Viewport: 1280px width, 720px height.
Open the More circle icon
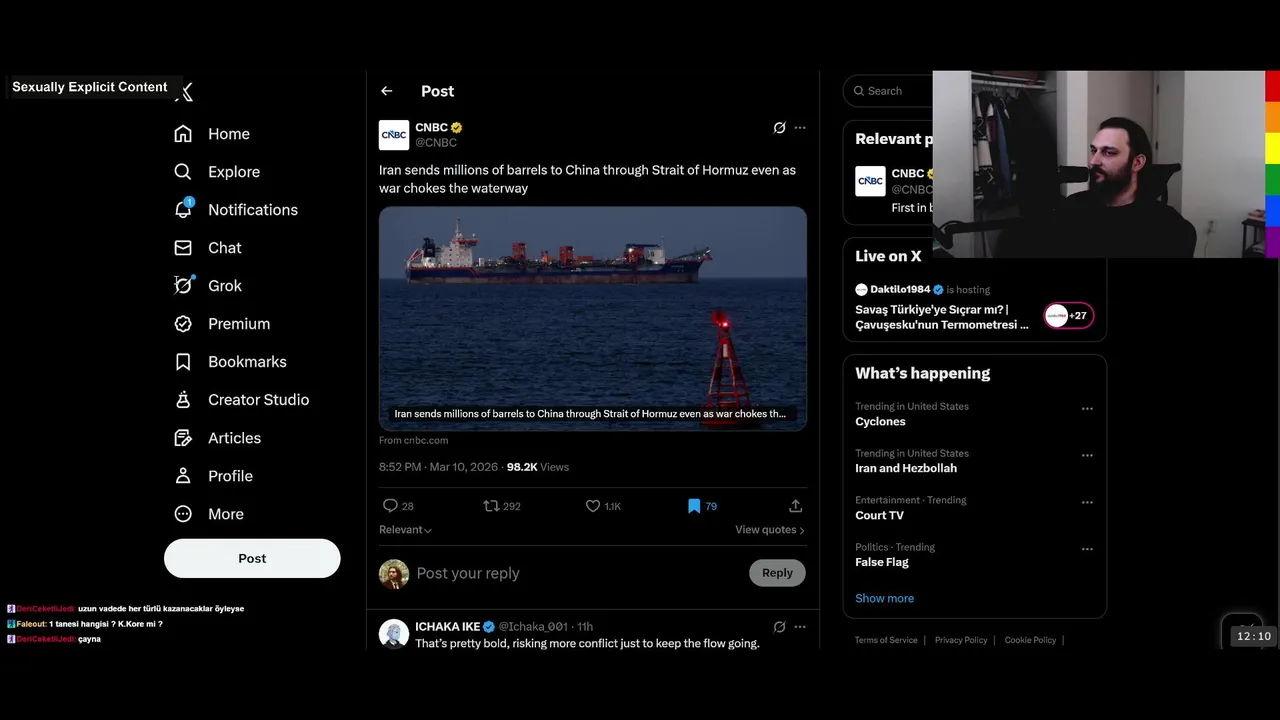[x=183, y=514]
